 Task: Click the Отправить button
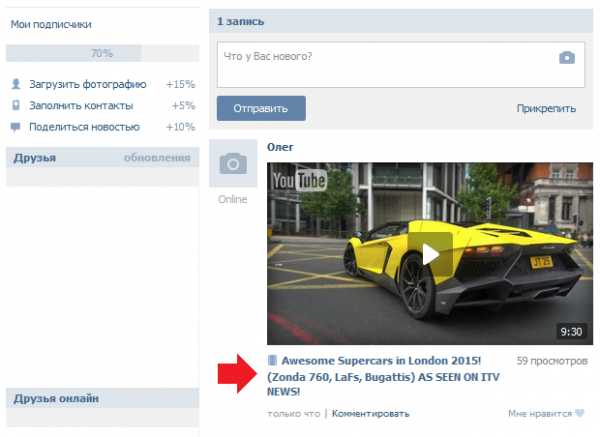(x=261, y=108)
